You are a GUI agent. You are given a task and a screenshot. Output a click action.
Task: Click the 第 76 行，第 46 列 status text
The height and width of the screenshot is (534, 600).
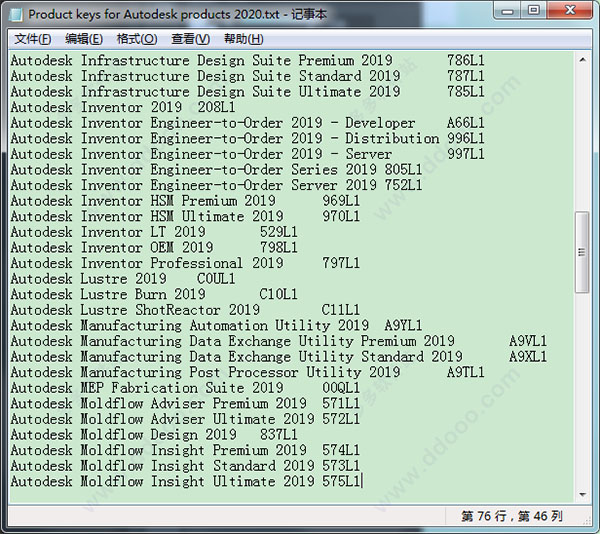click(x=512, y=516)
